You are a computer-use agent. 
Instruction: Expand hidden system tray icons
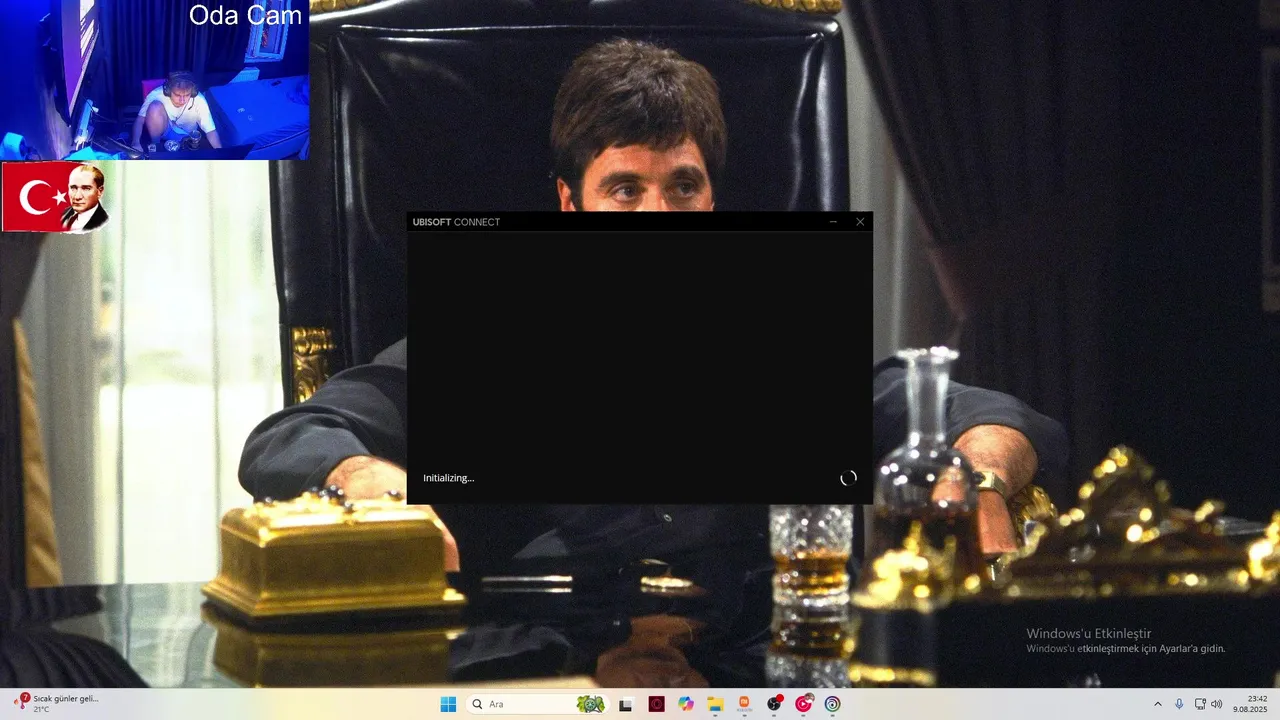click(1158, 704)
